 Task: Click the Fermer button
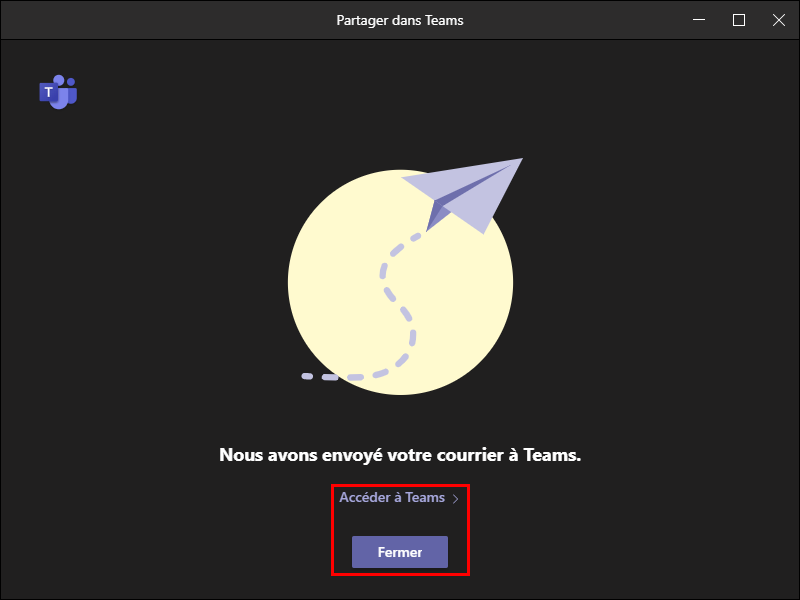pos(399,552)
